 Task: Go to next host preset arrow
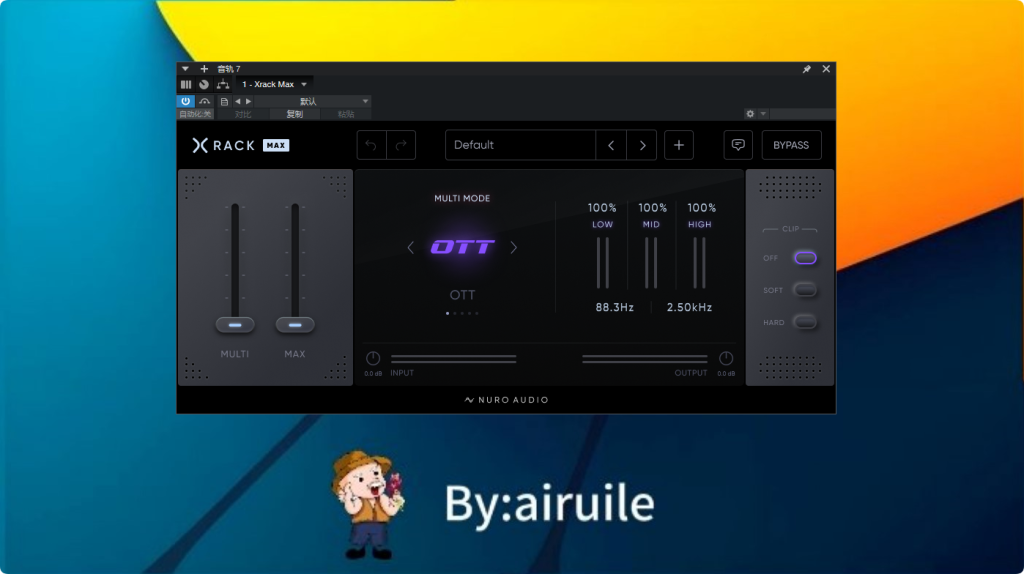[248, 101]
